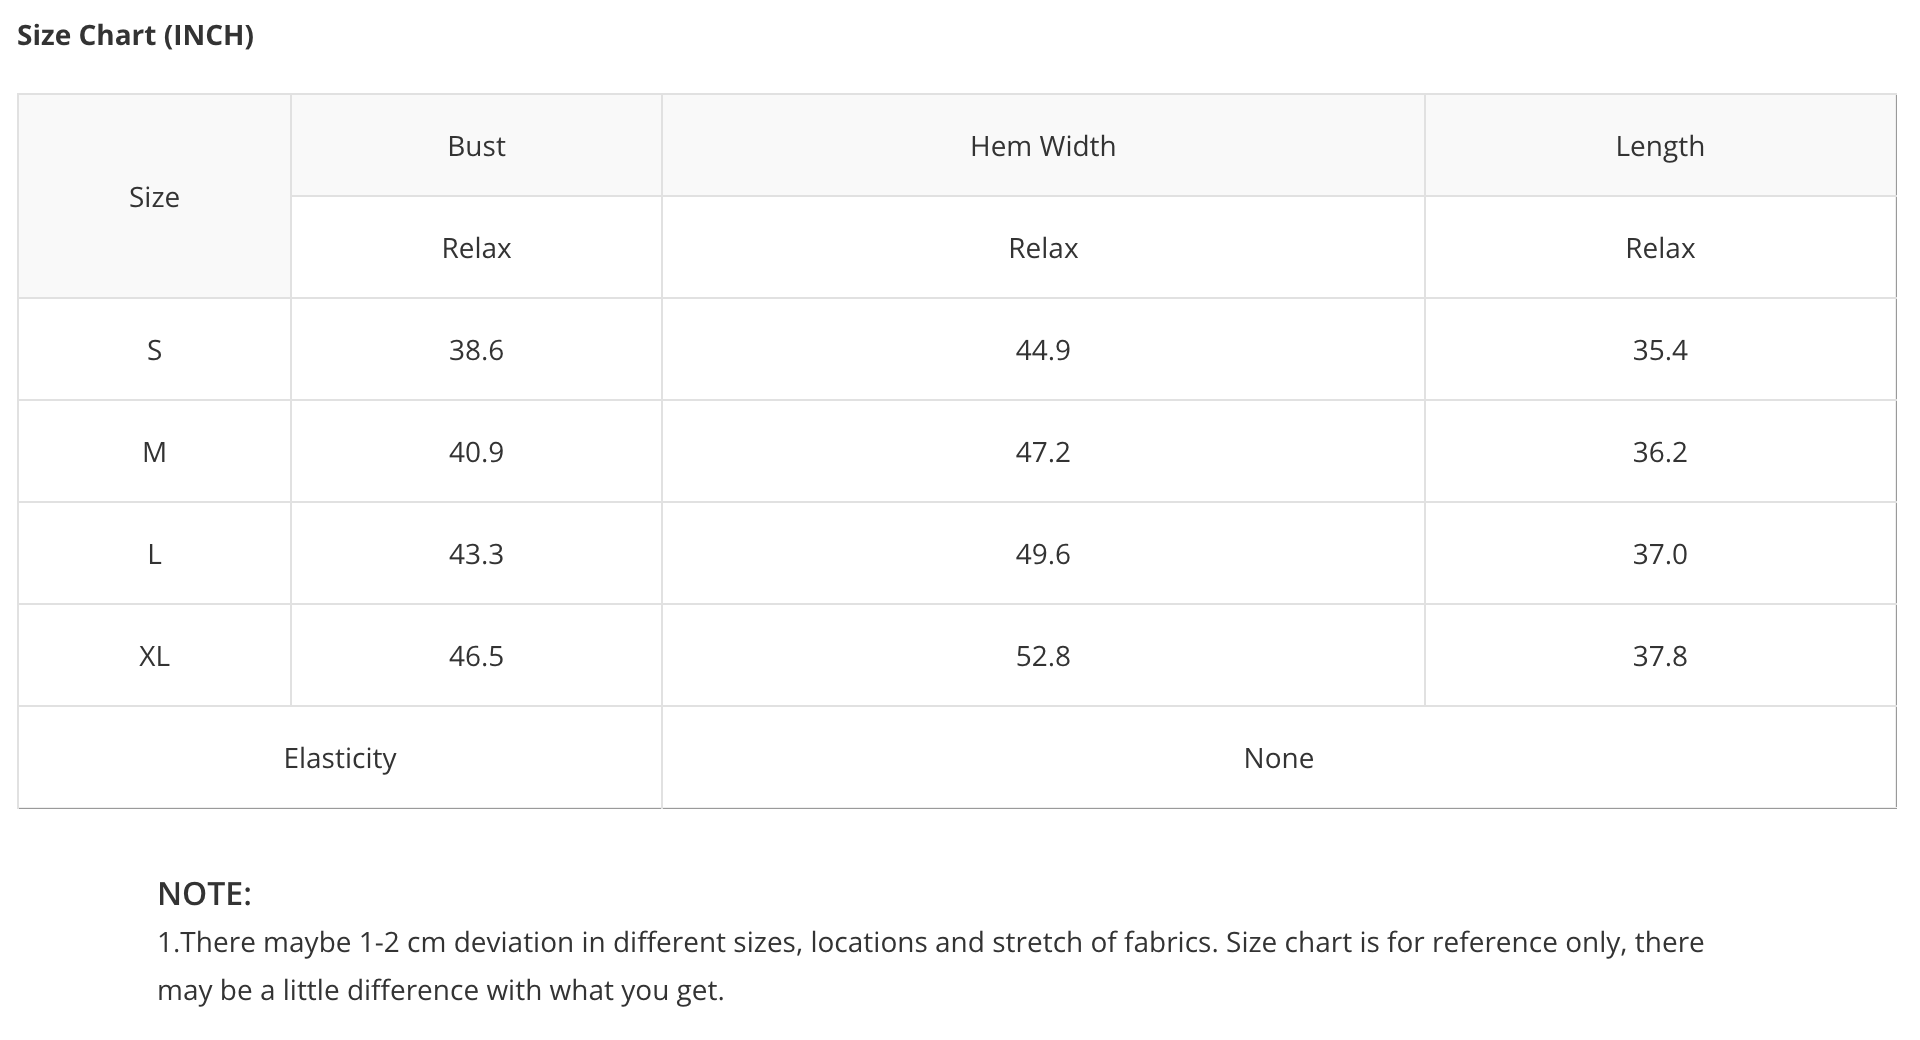Click the Length column header
The width and height of the screenshot is (1920, 1040).
[1660, 146]
